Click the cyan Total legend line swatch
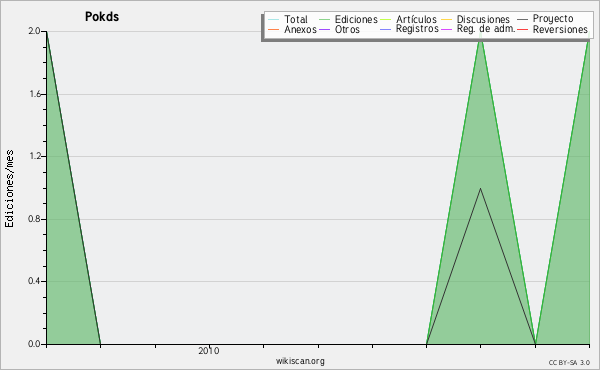 (x=274, y=19)
